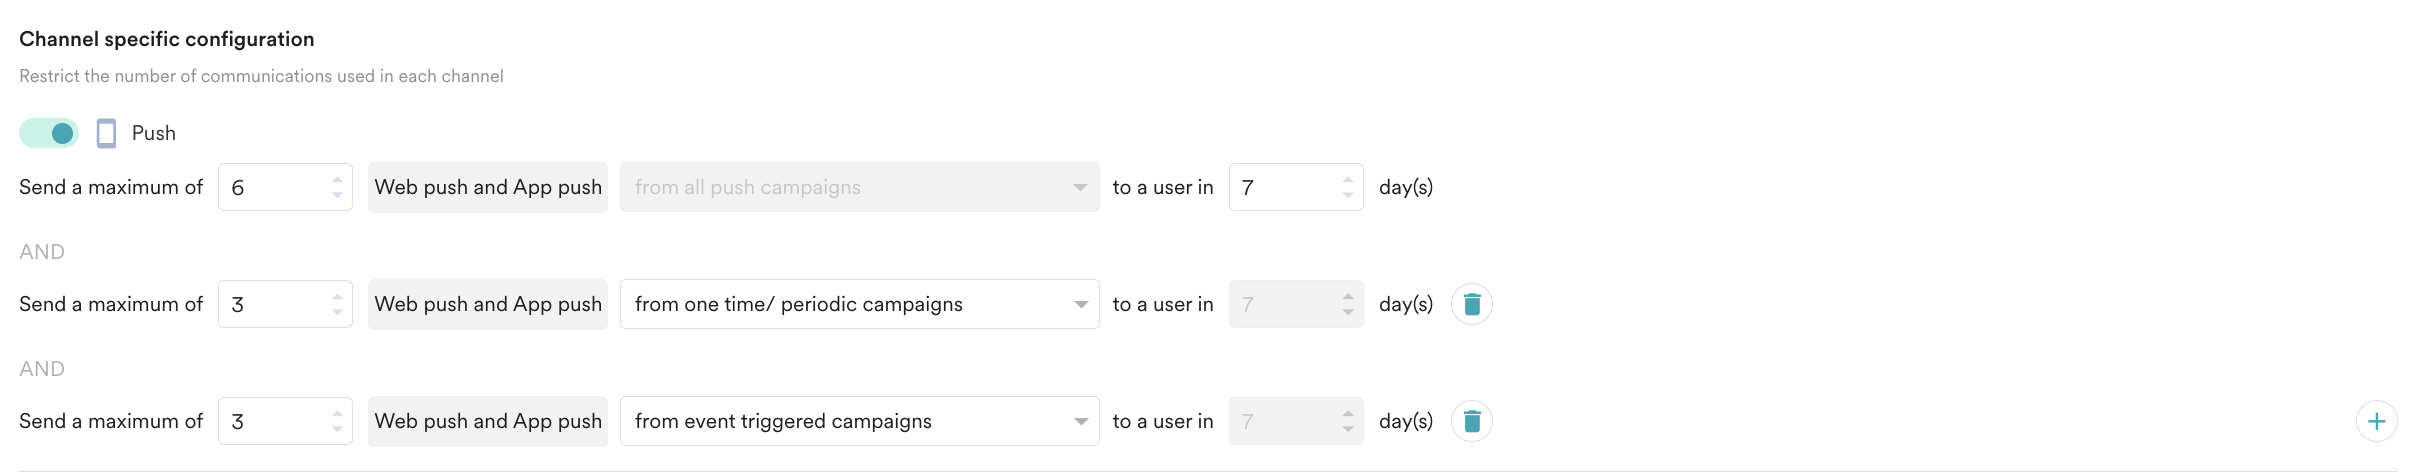This screenshot has width=2420, height=476.
Task: Increase the first rule's days stepper
Action: click(1348, 180)
